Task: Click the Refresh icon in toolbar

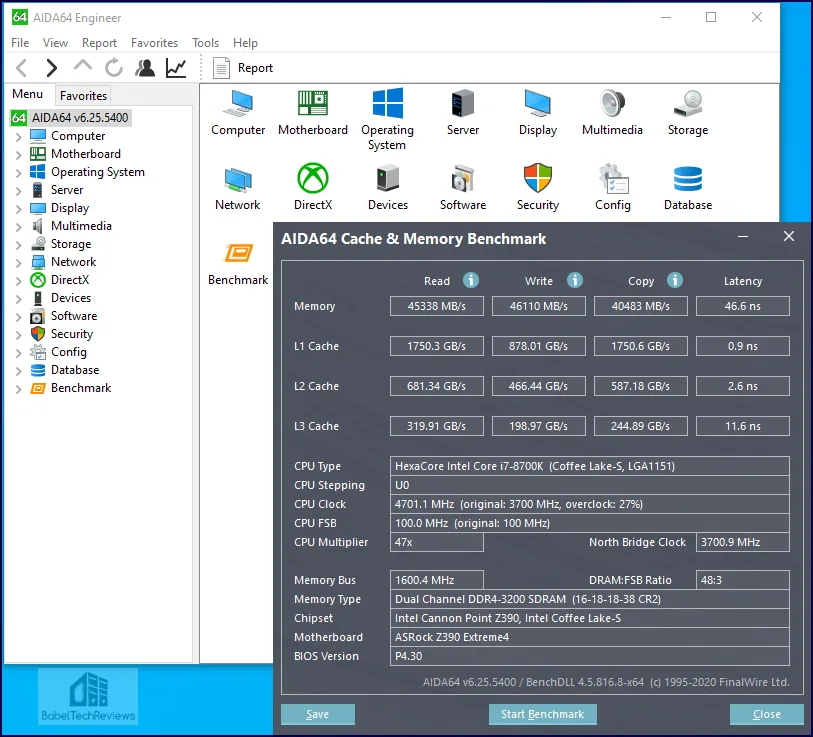Action: [114, 68]
